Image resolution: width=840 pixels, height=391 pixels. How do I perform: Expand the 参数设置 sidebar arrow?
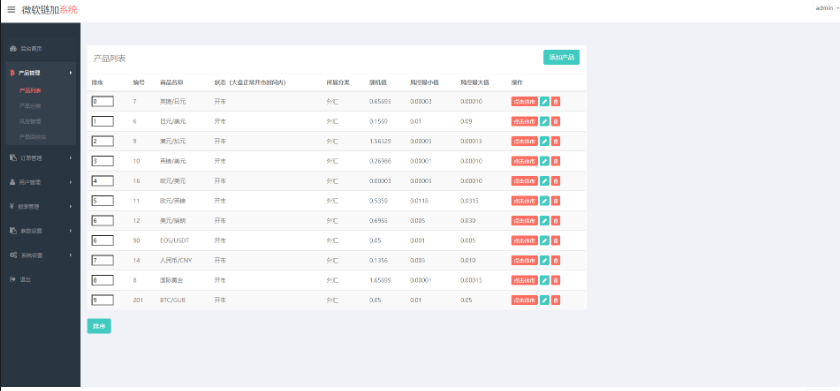[71, 231]
